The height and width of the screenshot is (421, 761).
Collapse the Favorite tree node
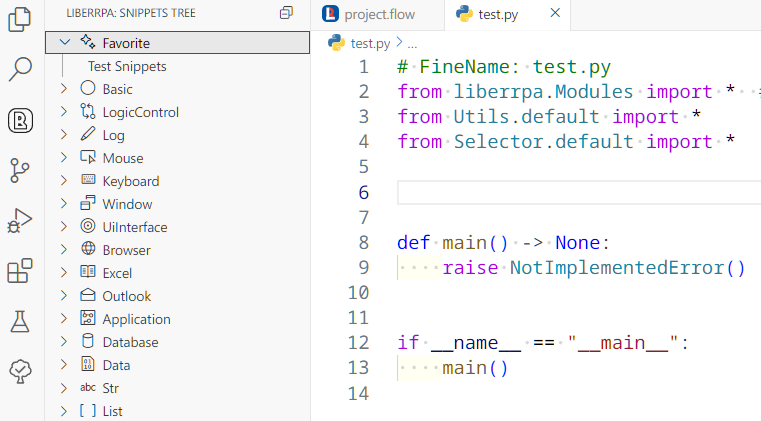click(x=65, y=42)
